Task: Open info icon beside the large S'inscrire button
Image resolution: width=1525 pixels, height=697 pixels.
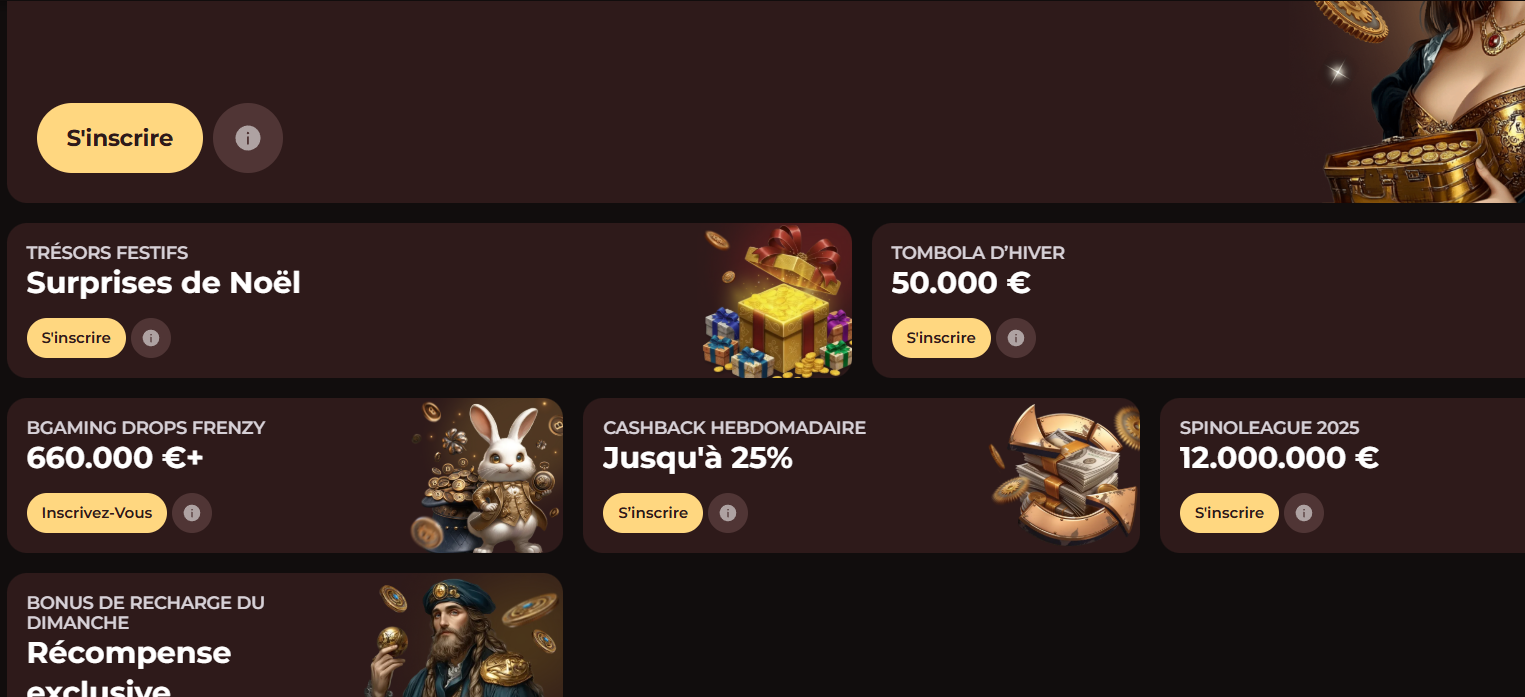Action: pyautogui.click(x=248, y=138)
